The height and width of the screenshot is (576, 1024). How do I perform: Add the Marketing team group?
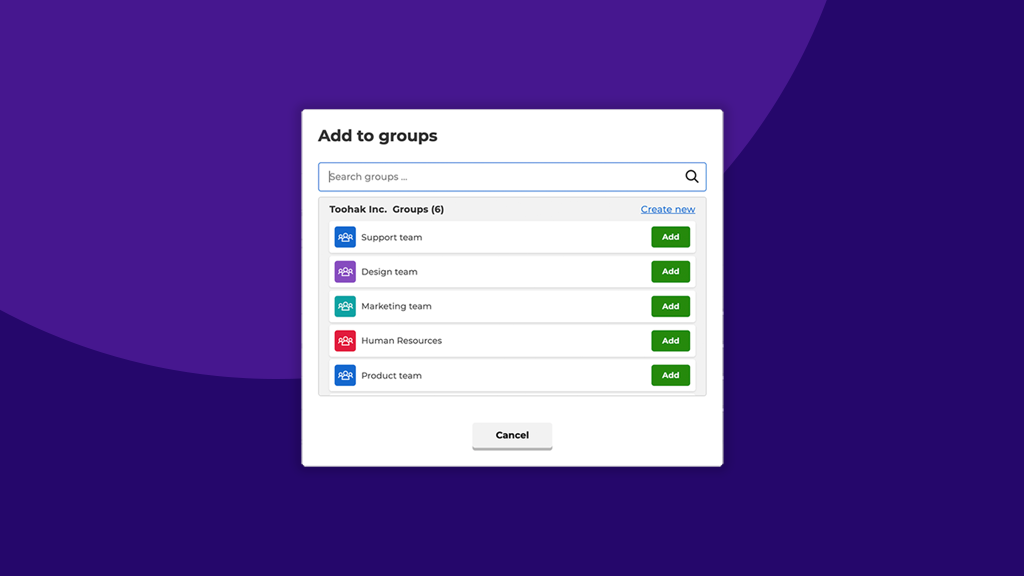point(670,306)
